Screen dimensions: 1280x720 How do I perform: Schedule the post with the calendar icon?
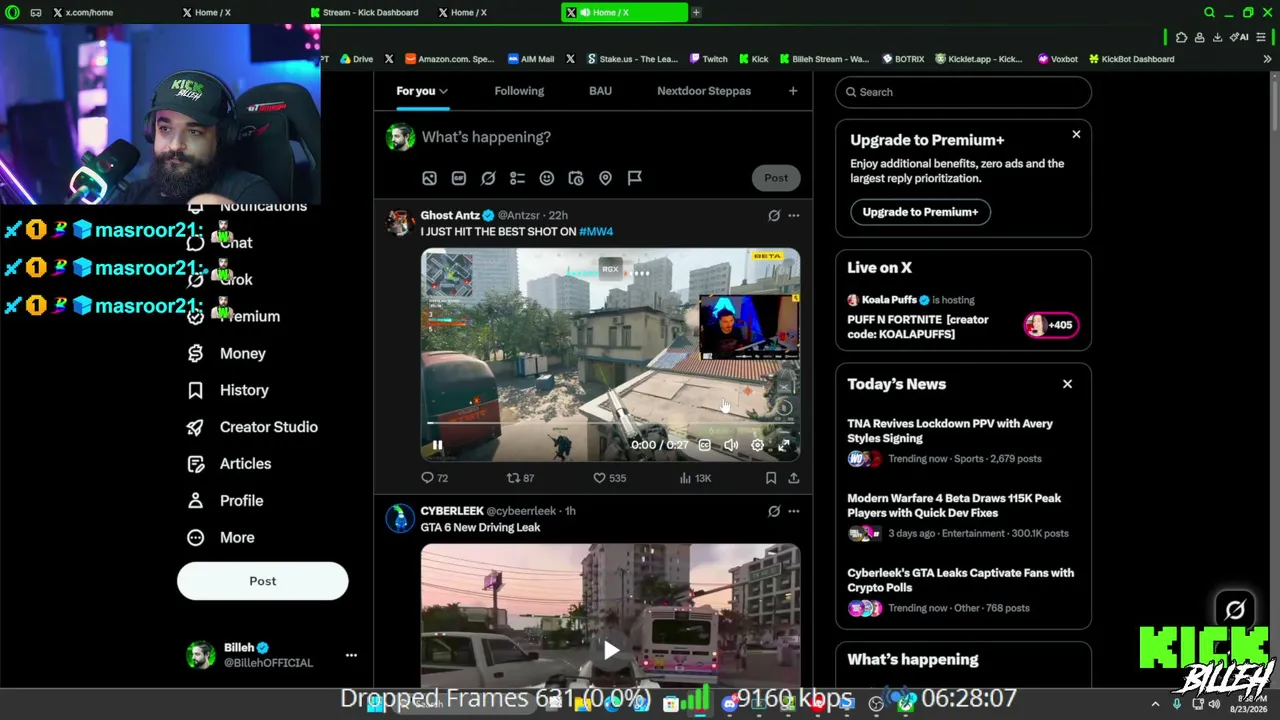tap(576, 178)
